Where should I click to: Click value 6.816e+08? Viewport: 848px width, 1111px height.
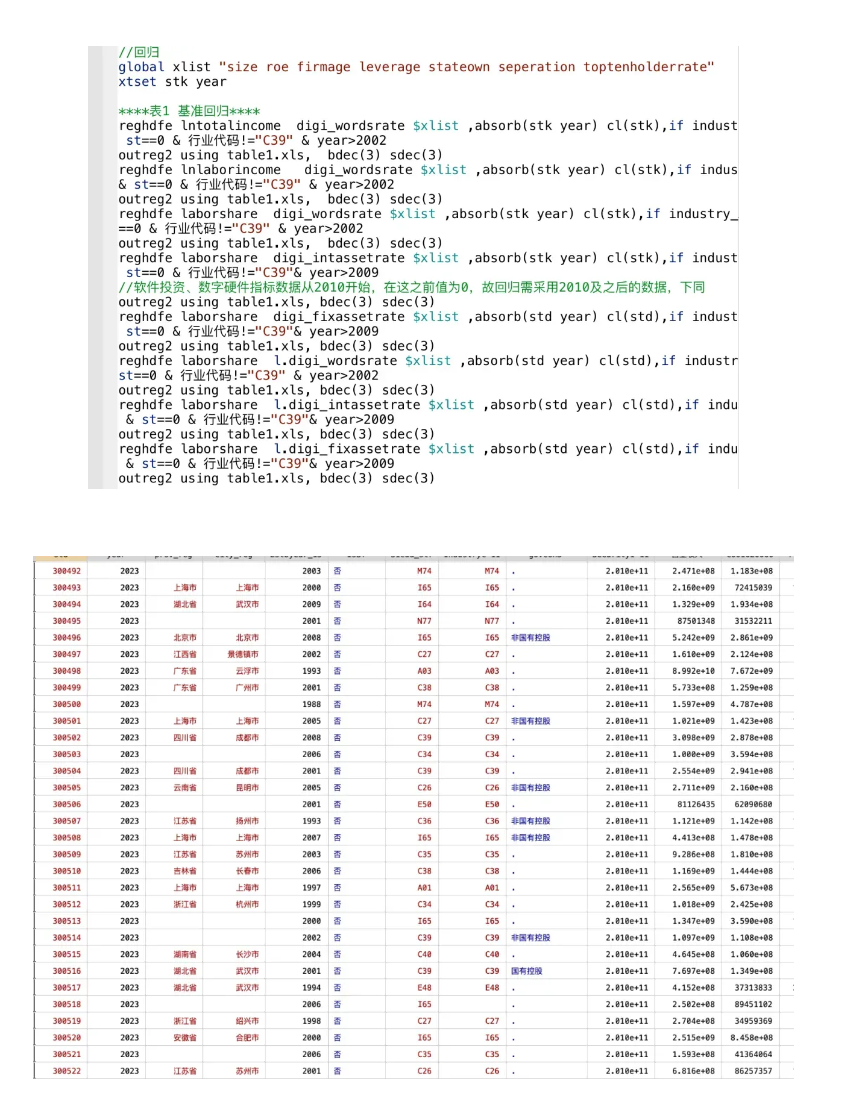pyautogui.click(x=694, y=1071)
